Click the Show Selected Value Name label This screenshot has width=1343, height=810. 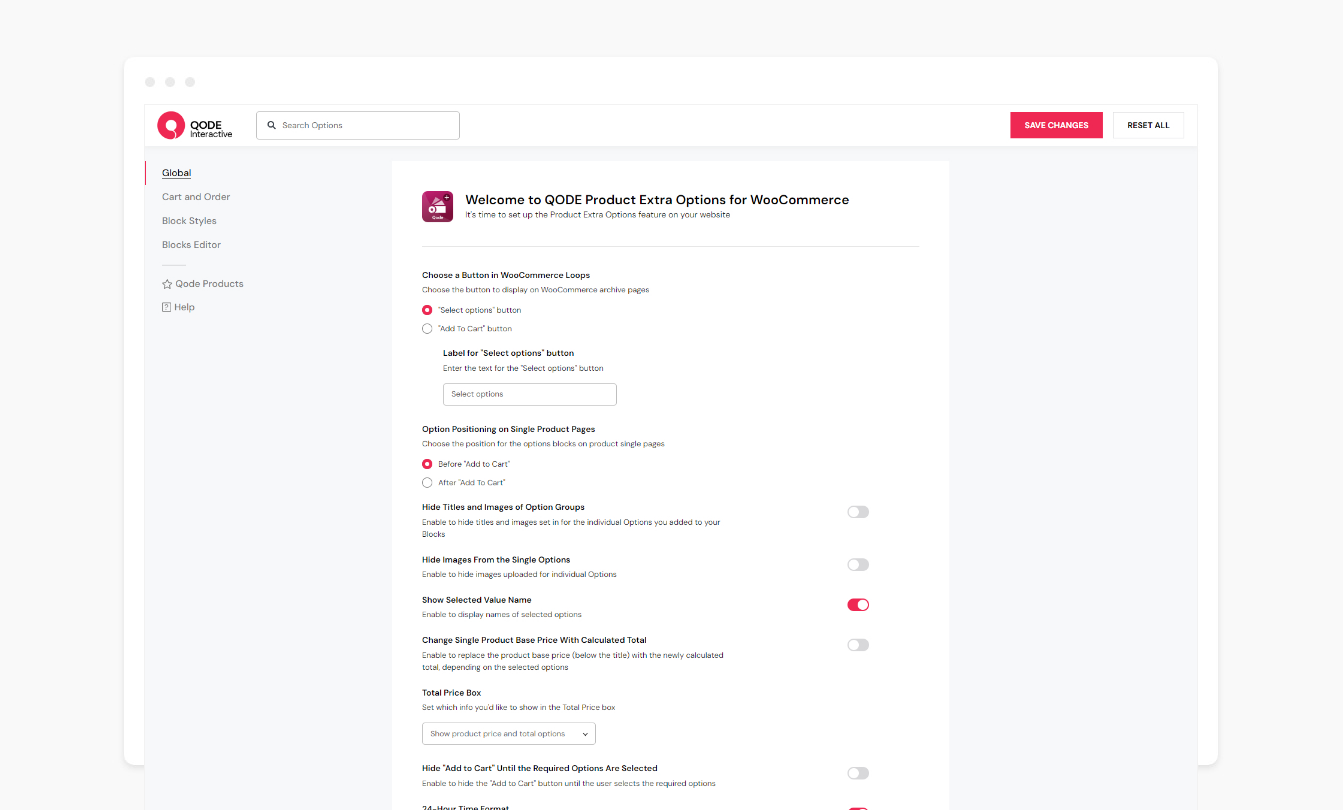point(477,600)
